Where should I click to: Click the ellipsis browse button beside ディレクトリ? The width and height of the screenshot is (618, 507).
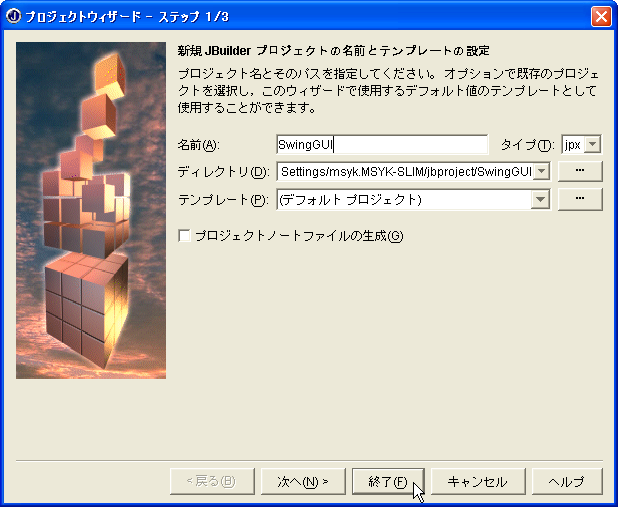point(580,171)
